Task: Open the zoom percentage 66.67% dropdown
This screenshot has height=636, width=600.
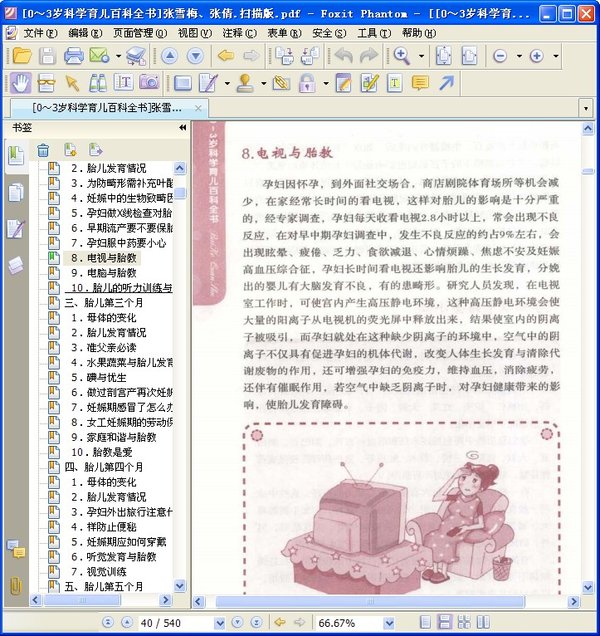Action: coord(389,623)
